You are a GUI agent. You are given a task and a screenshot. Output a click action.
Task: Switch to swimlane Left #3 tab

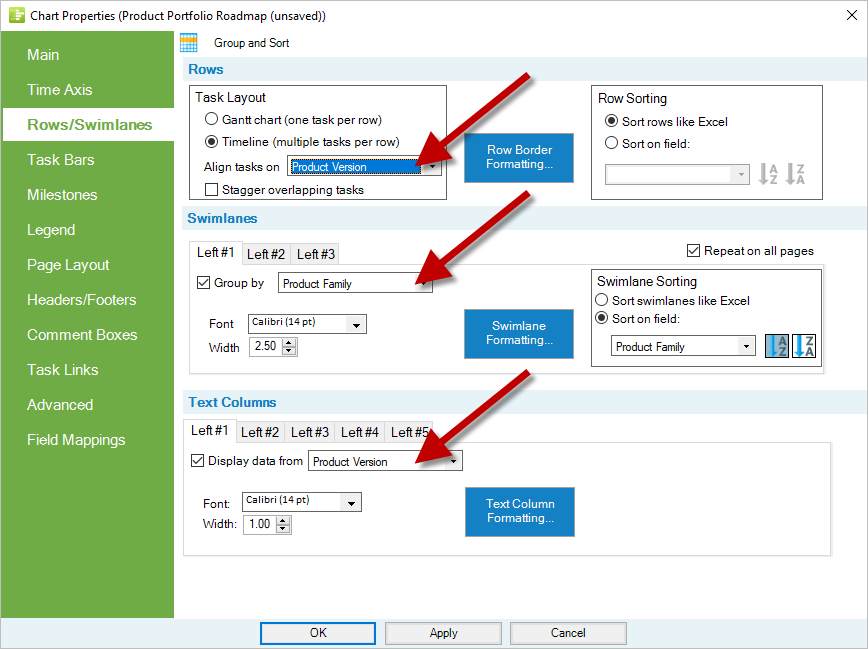[316, 254]
